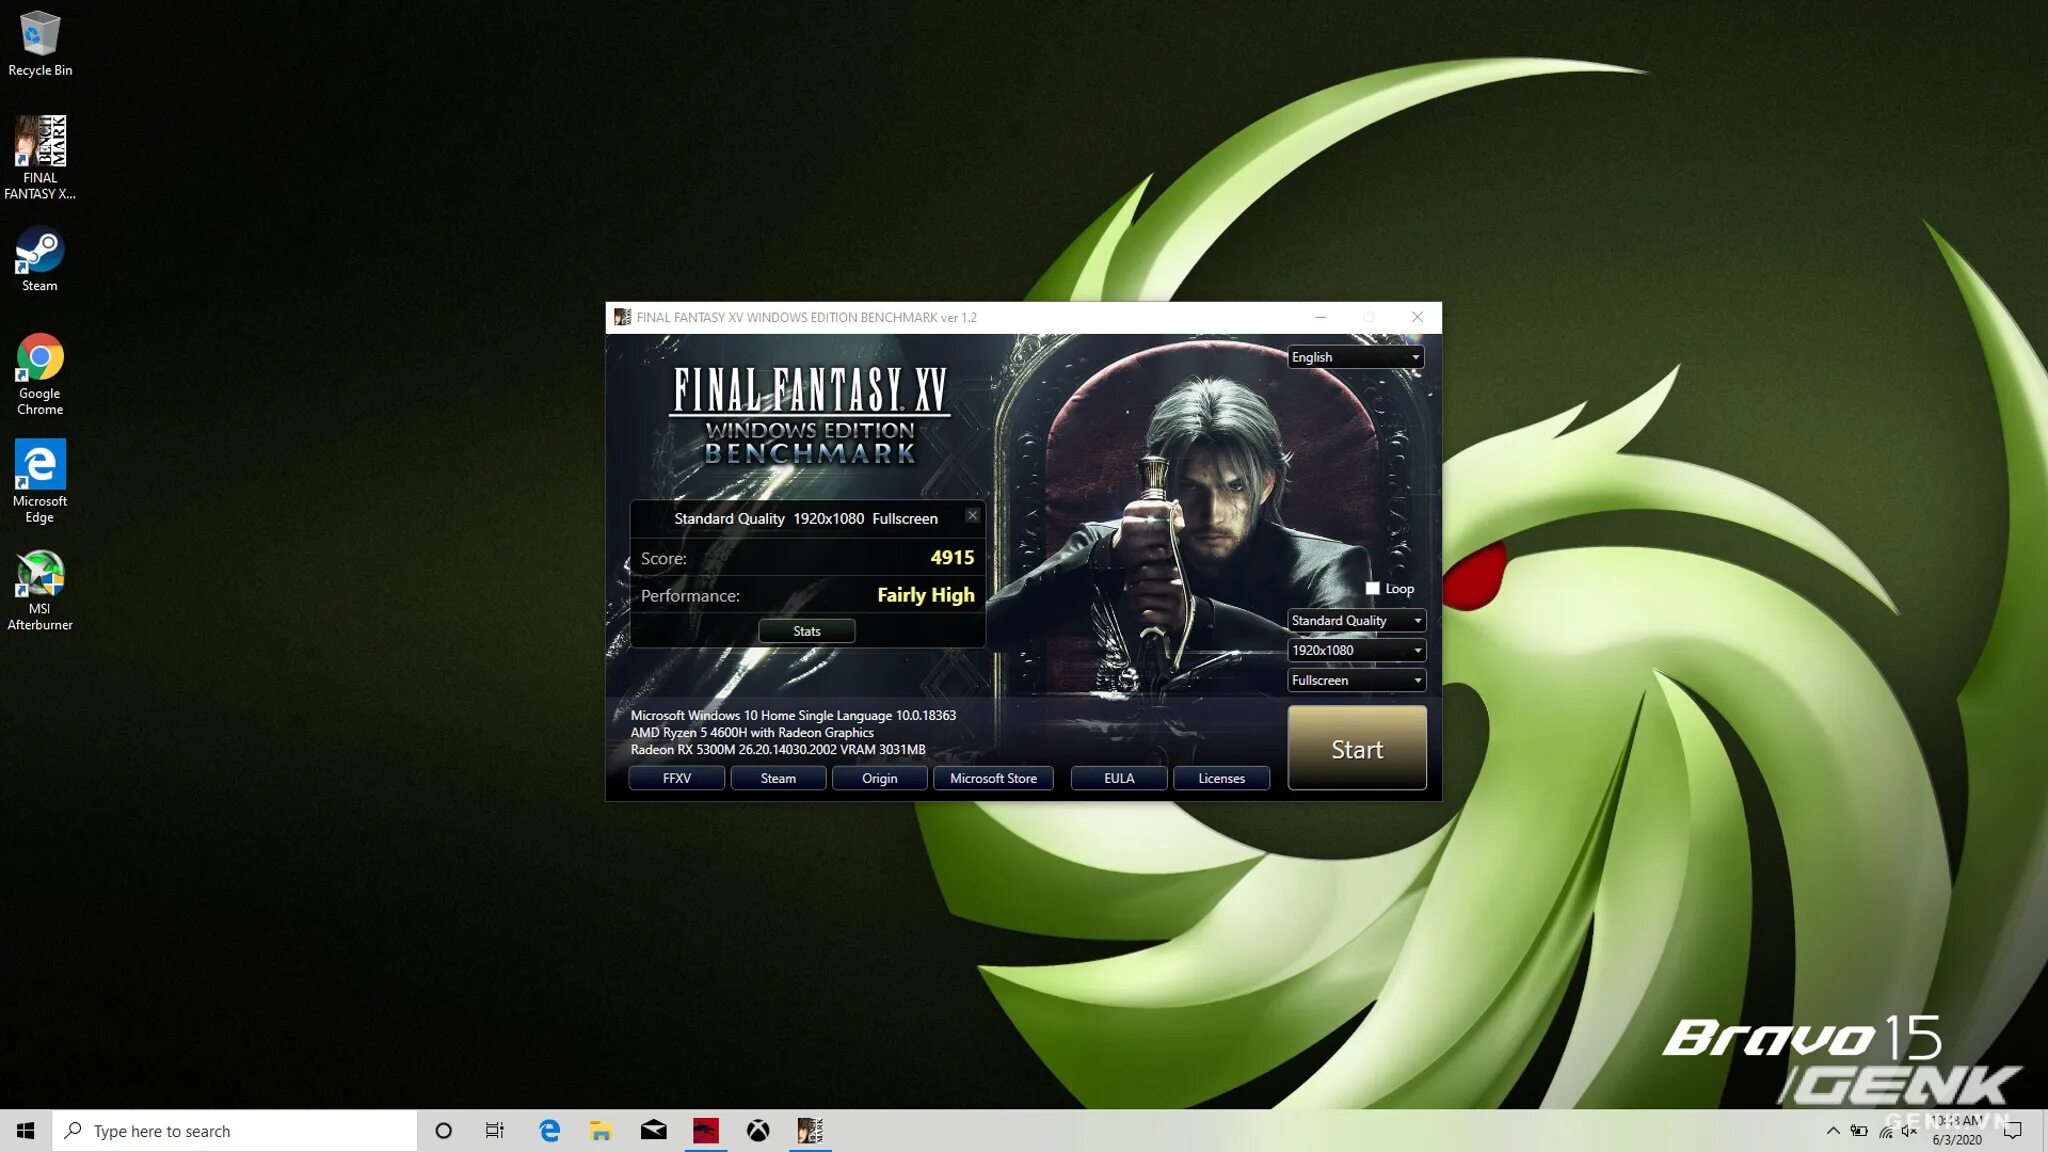2048x1152 pixels.
Task: Open the Steam store button in benchmark
Action: [778, 778]
